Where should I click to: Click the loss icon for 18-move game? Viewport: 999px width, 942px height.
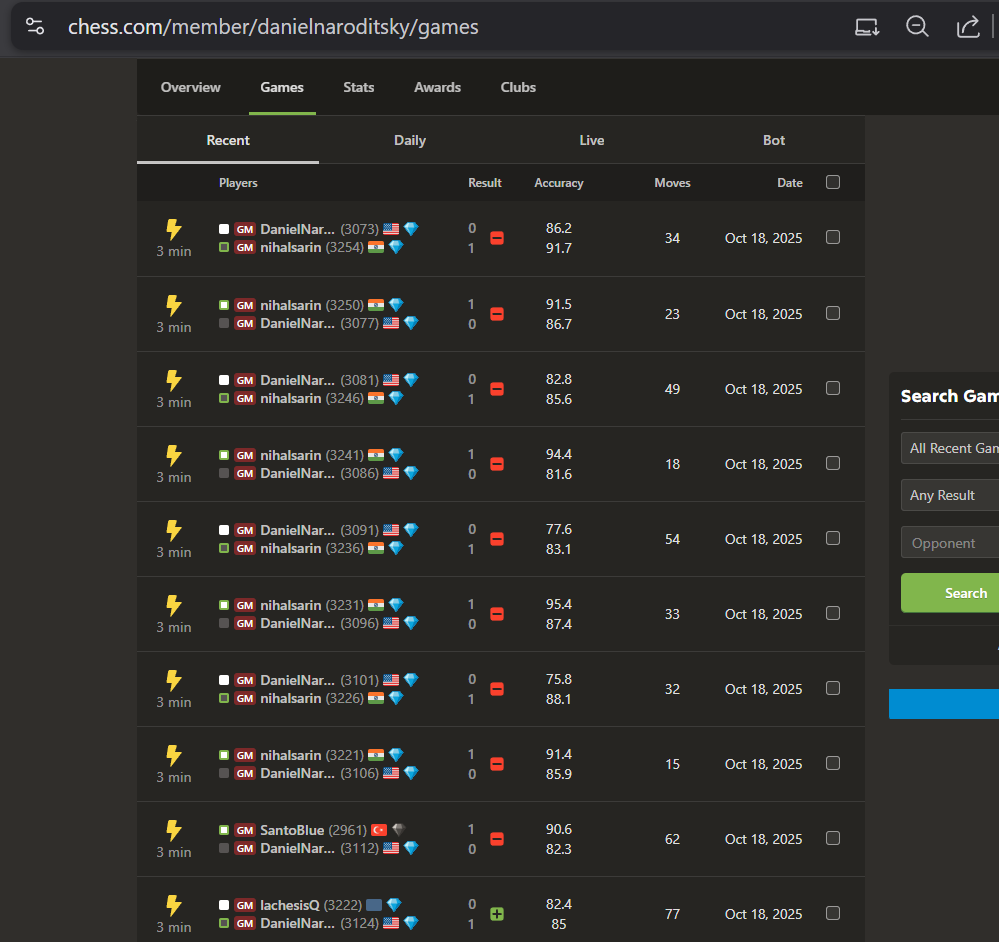[x=497, y=464]
